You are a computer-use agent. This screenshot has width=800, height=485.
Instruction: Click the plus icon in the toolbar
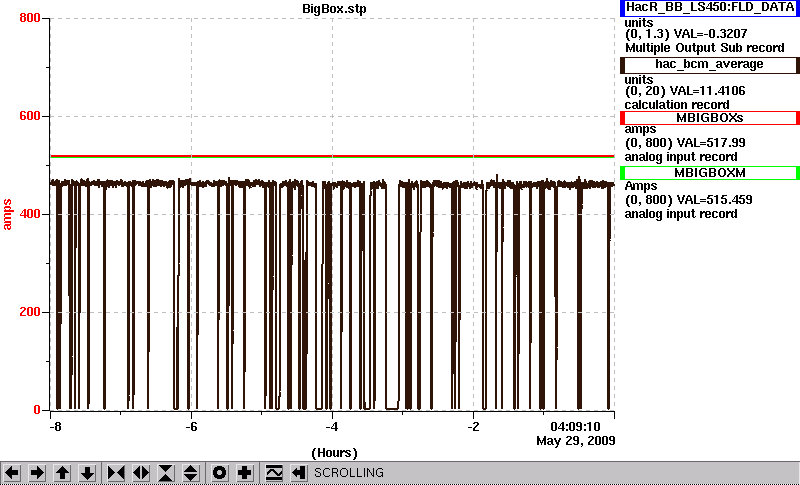point(244,473)
